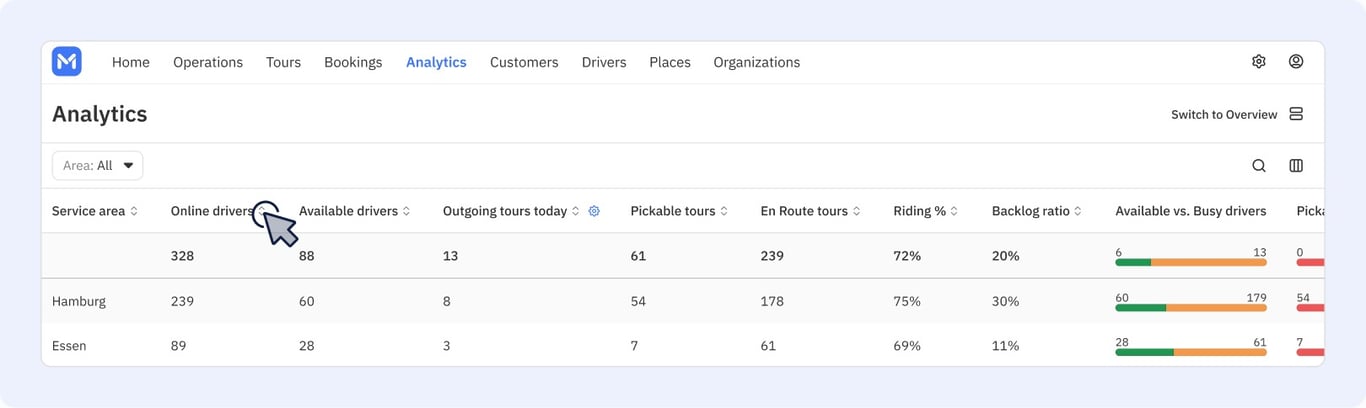
Task: Click Switch to Overview link
Action: pyautogui.click(x=1224, y=115)
